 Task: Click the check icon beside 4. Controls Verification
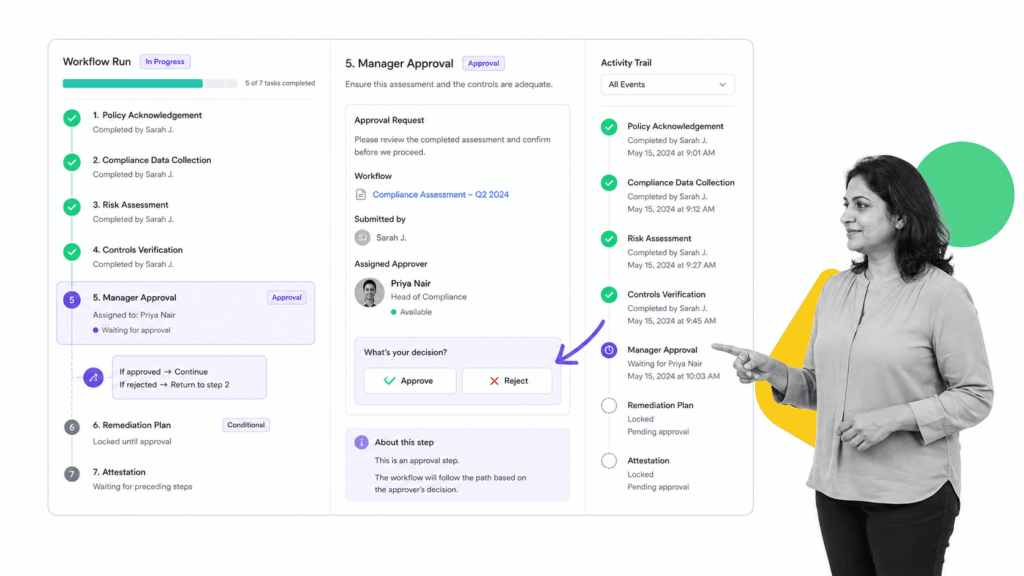coord(72,251)
